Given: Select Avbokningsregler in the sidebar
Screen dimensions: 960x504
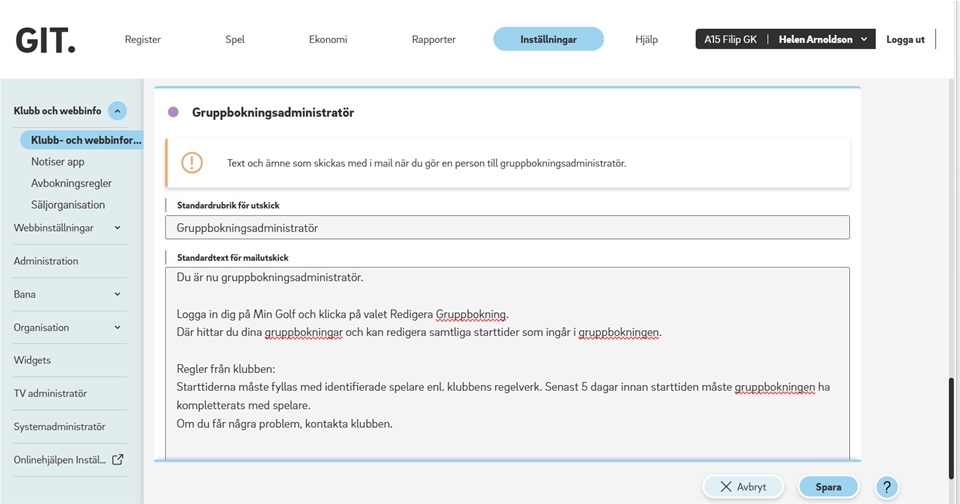Looking at the screenshot, I should tap(71, 183).
